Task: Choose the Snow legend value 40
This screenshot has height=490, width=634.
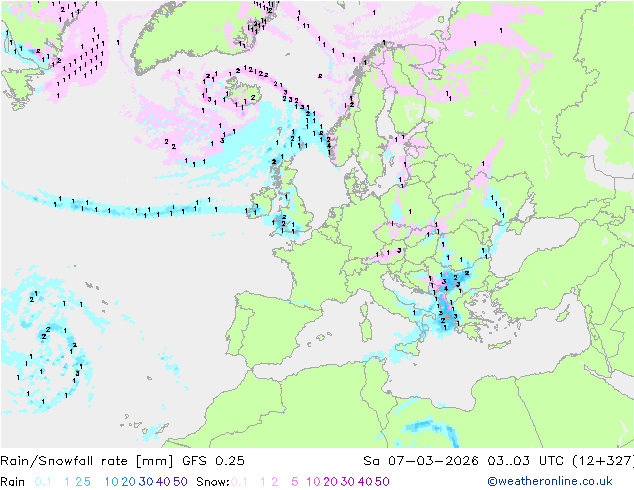Action: [365, 482]
